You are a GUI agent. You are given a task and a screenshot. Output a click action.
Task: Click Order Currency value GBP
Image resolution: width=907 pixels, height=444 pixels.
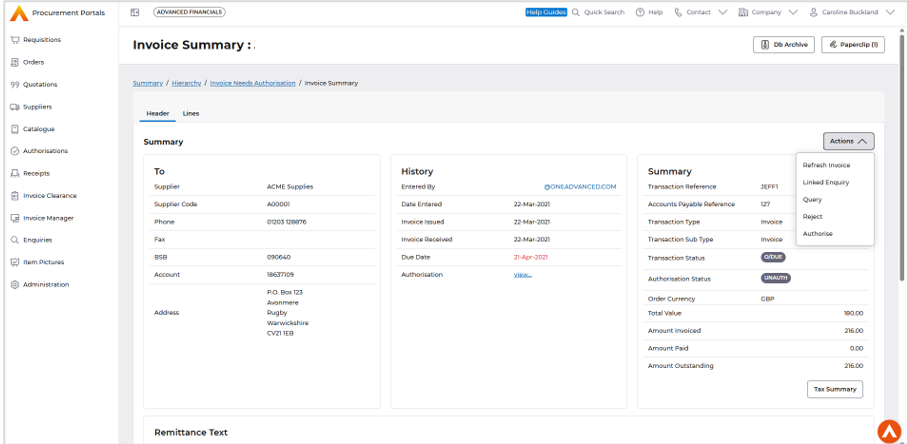pyautogui.click(x=767, y=299)
